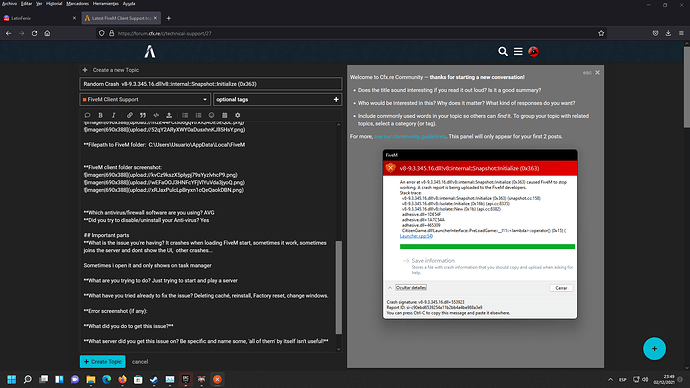The height and width of the screenshot is (388, 690).
Task: Open the forum hamburger menu
Action: 518,51
